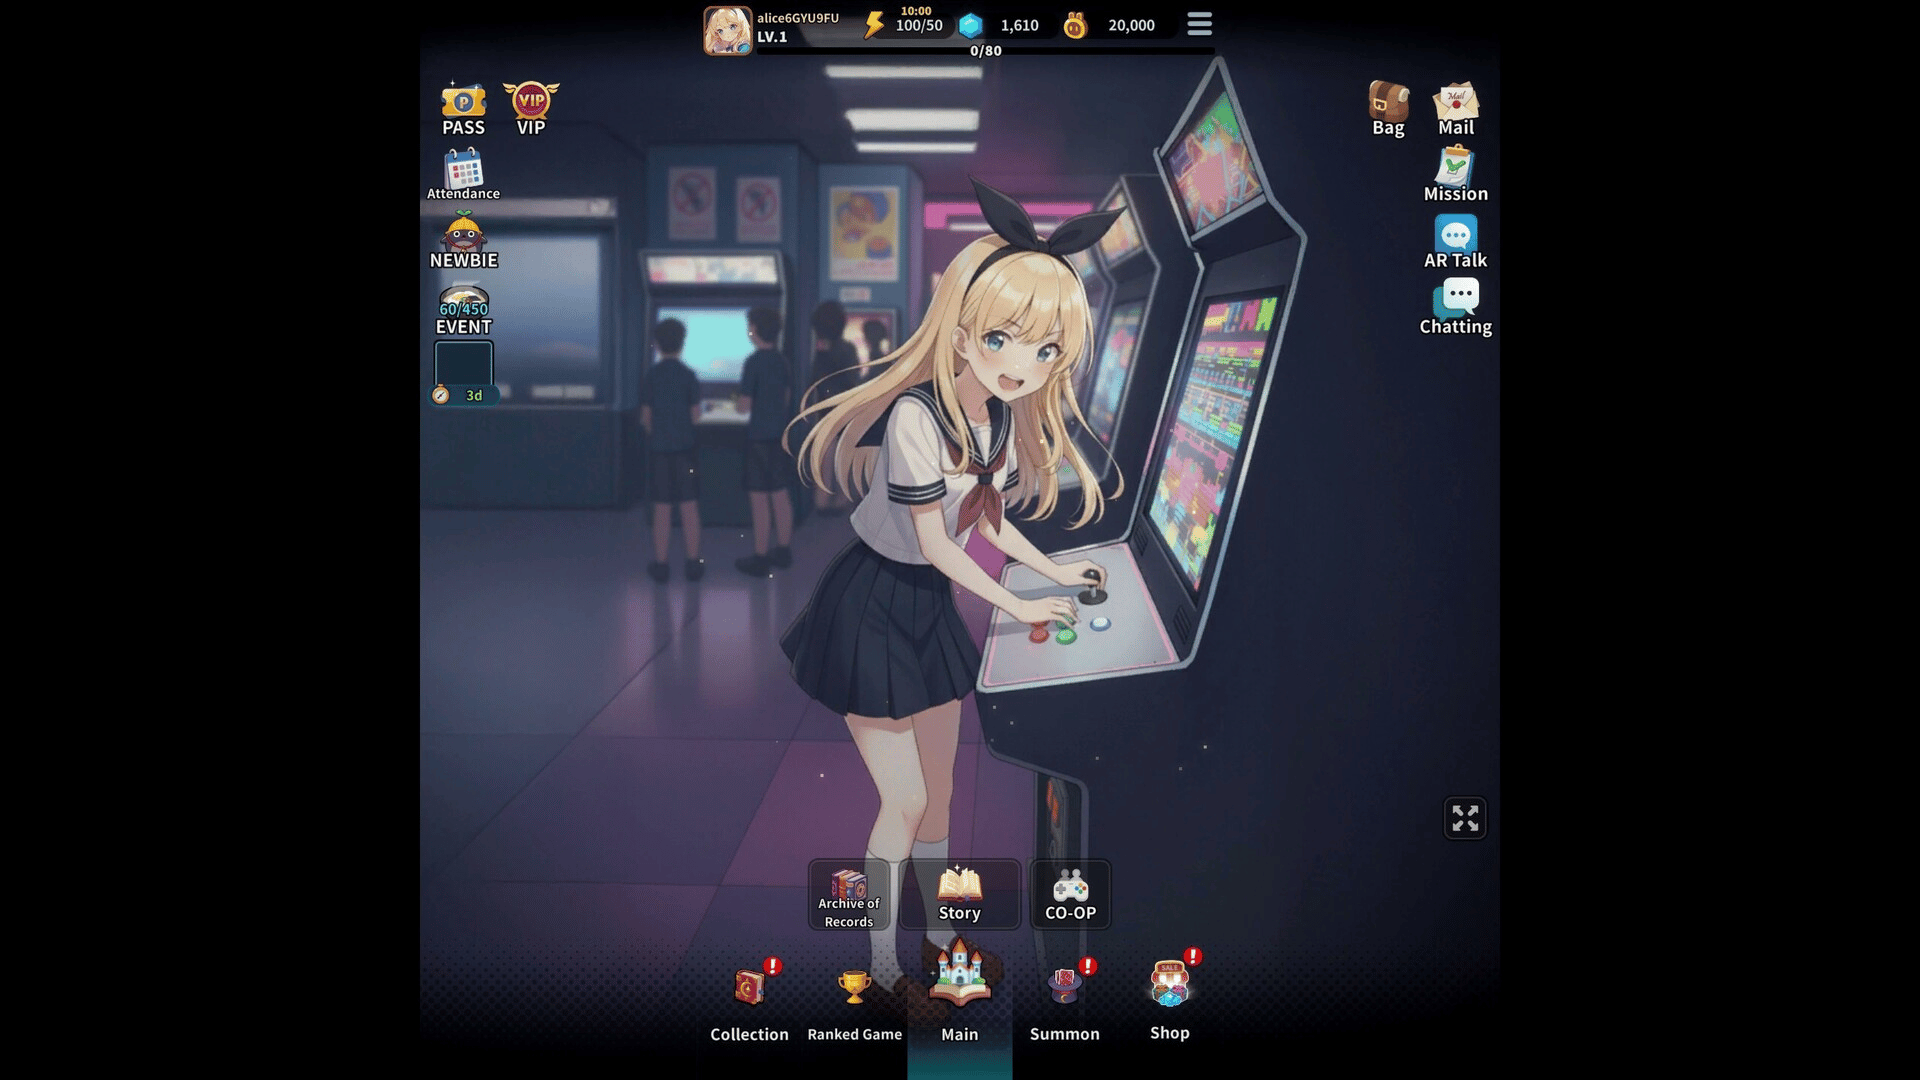Open the NEWBIE rewards icon
Viewport: 1920px width, 1080px height.
point(463,241)
